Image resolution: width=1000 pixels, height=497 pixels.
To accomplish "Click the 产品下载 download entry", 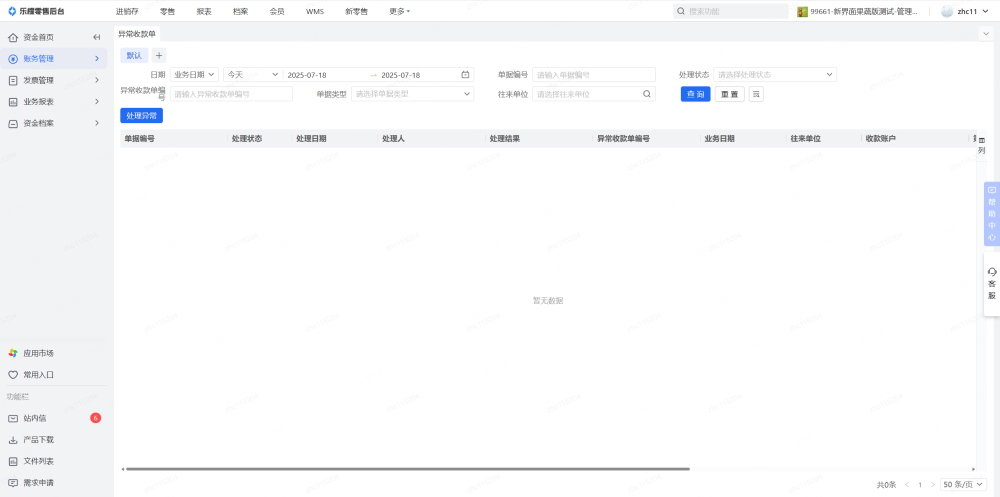I will click(38, 440).
